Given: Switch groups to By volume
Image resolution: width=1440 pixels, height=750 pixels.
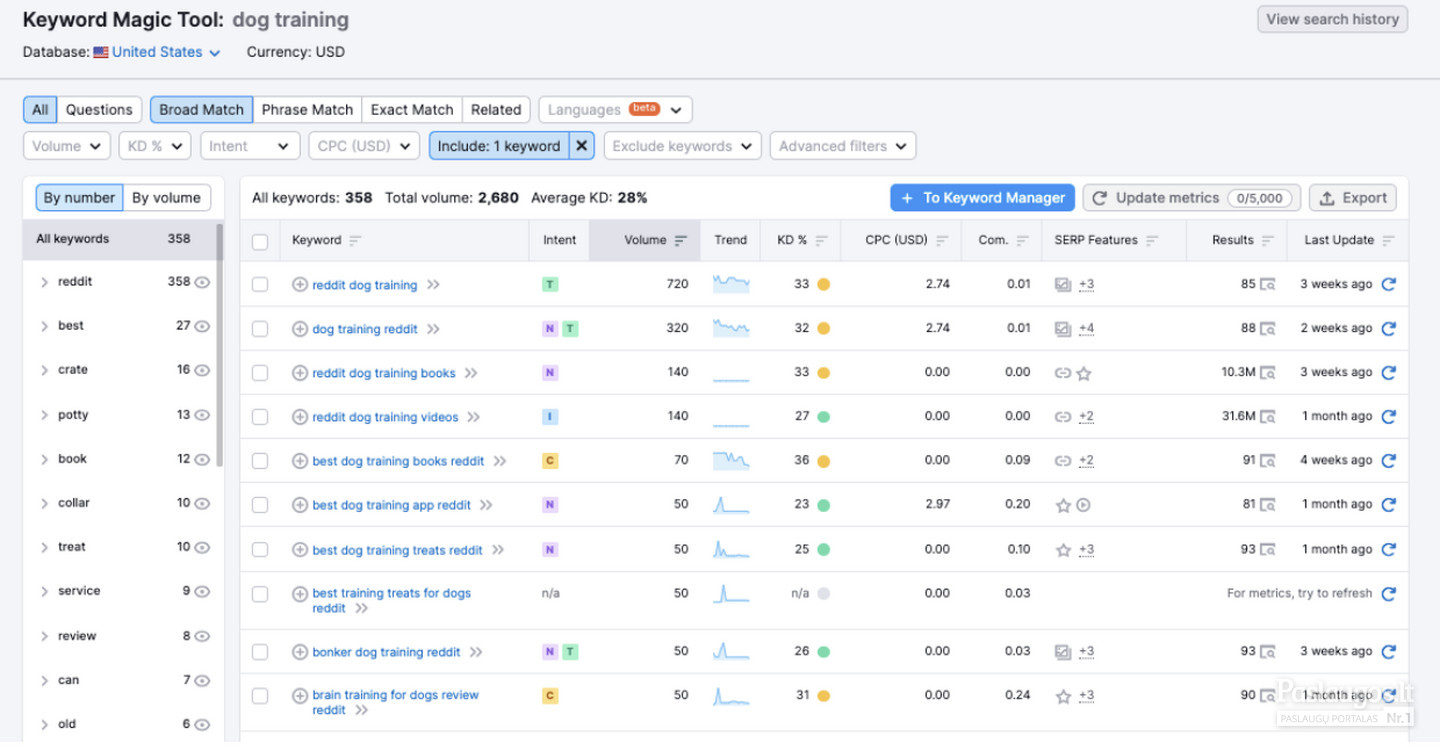Looking at the screenshot, I should point(167,198).
